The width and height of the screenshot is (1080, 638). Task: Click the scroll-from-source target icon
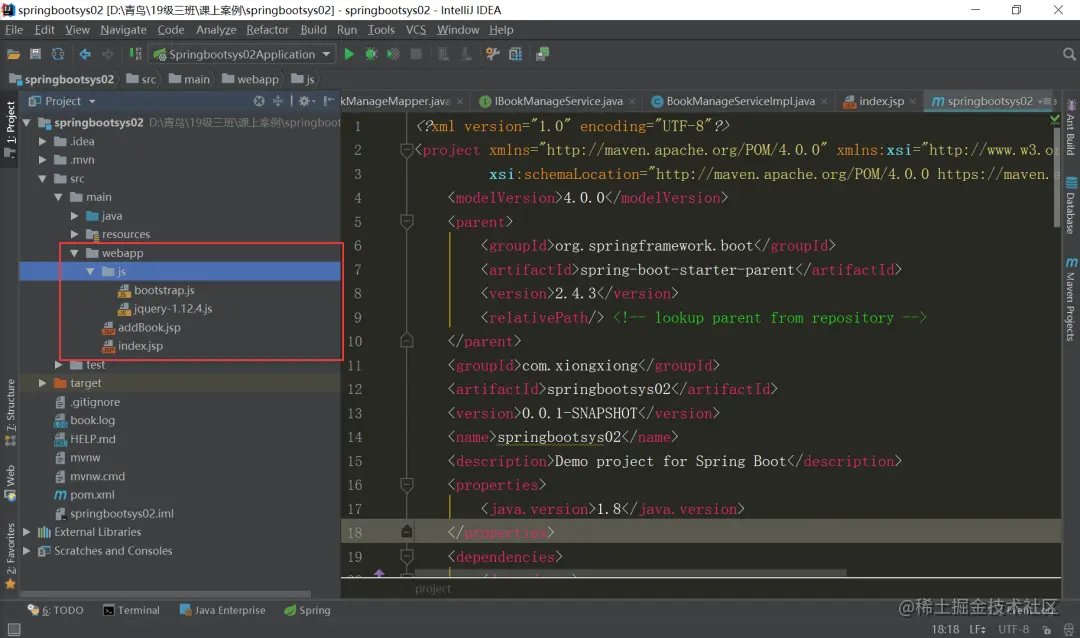pos(258,101)
